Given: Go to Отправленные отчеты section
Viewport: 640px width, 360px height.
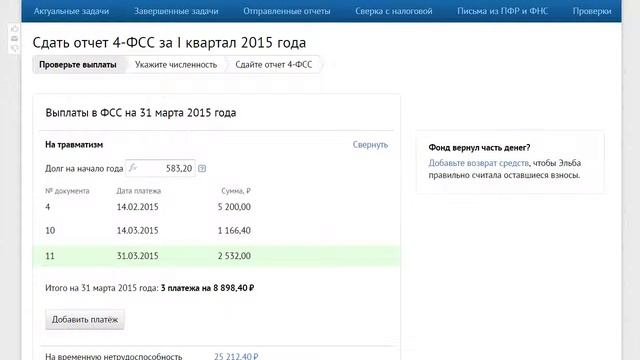Looking at the screenshot, I should [x=287, y=11].
